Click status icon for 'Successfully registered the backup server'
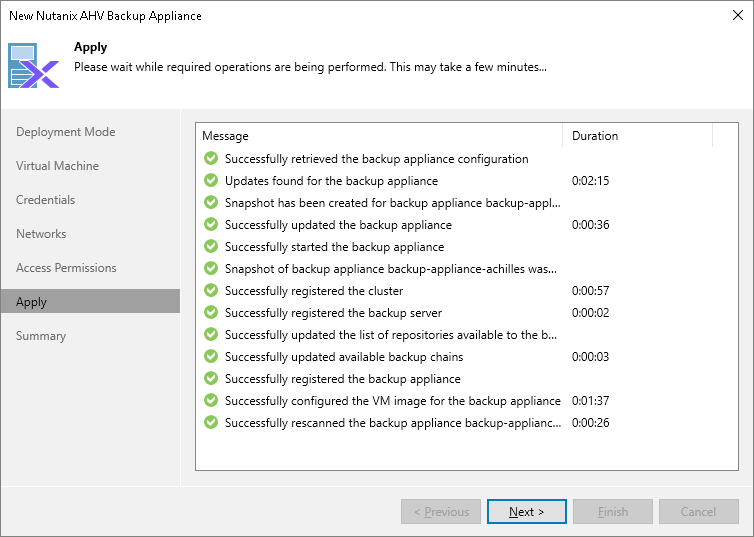754x537 pixels. pyautogui.click(x=211, y=313)
